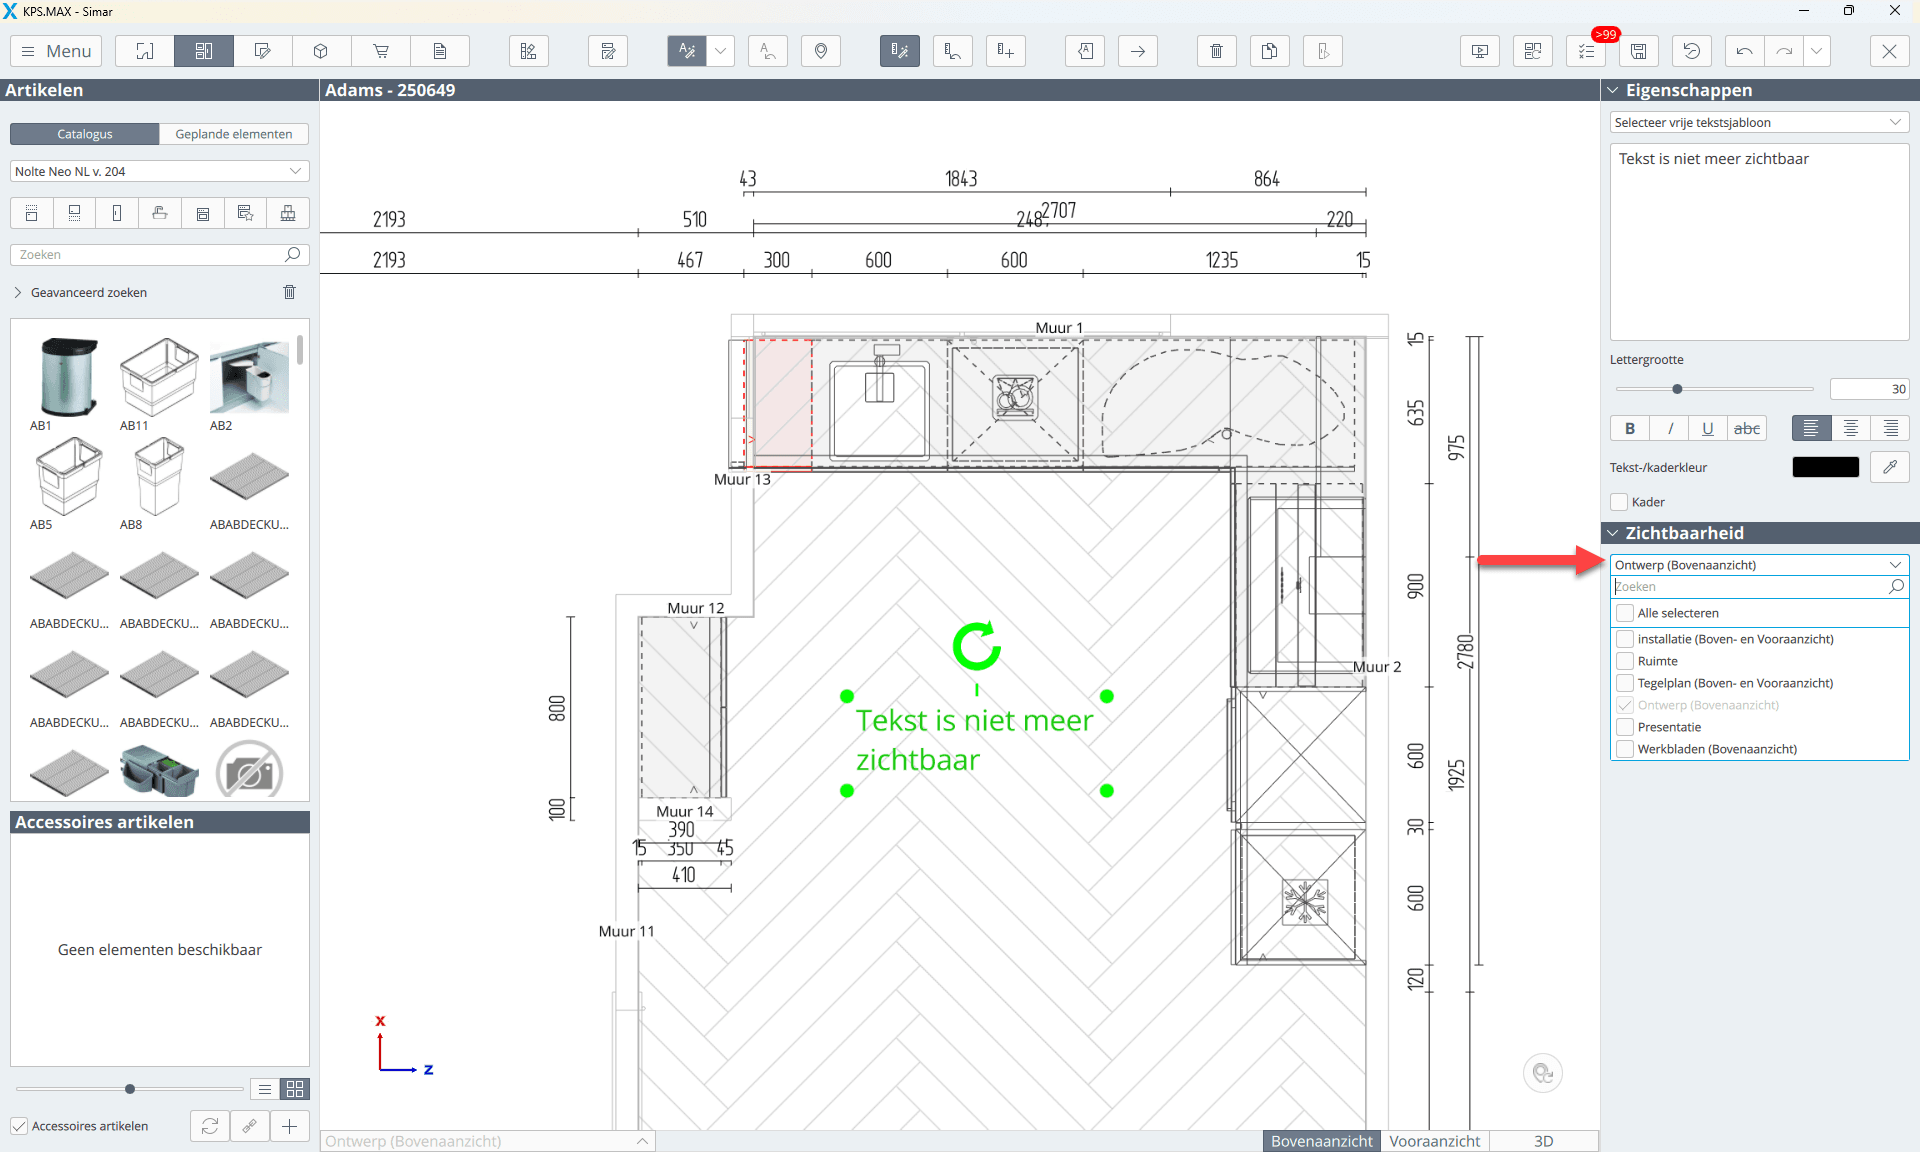Screen dimensions: 1920x1152
Task: Click the Bold formatting button
Action: click(x=1629, y=428)
